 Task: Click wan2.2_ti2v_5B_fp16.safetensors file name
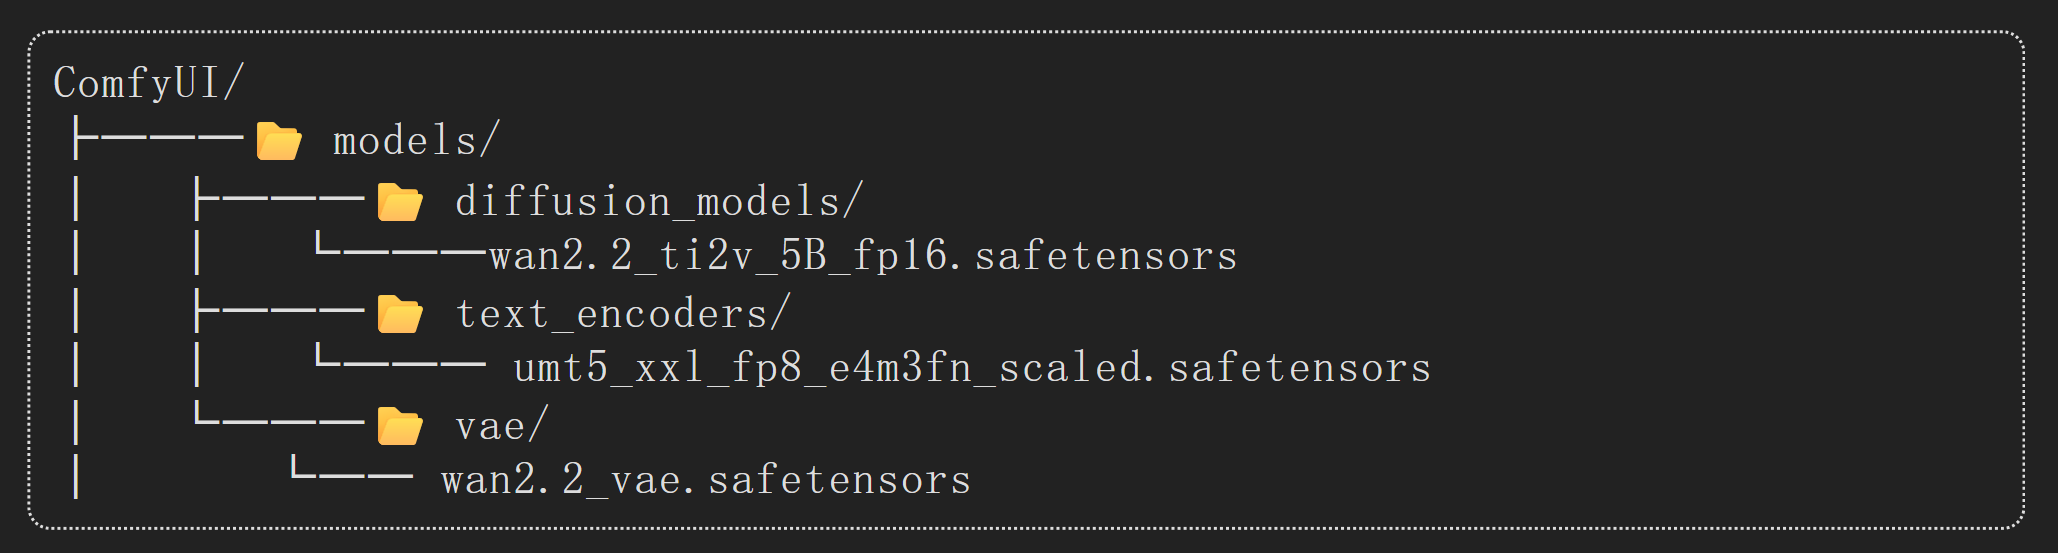[863, 256]
